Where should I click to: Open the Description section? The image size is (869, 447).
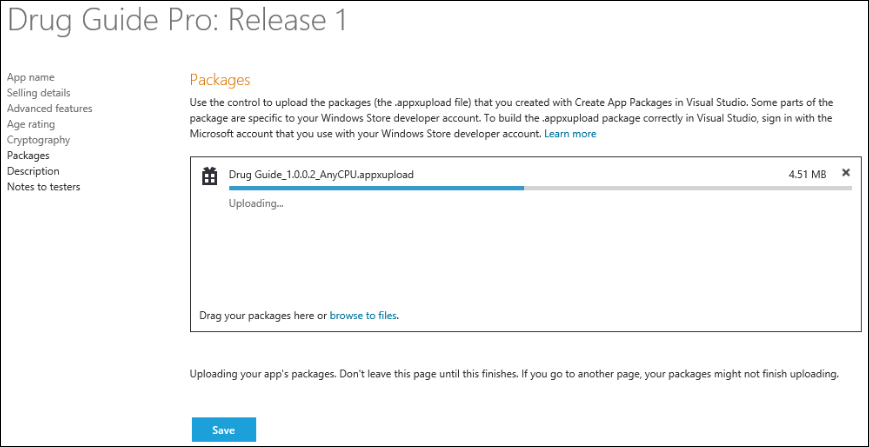click(x=33, y=171)
